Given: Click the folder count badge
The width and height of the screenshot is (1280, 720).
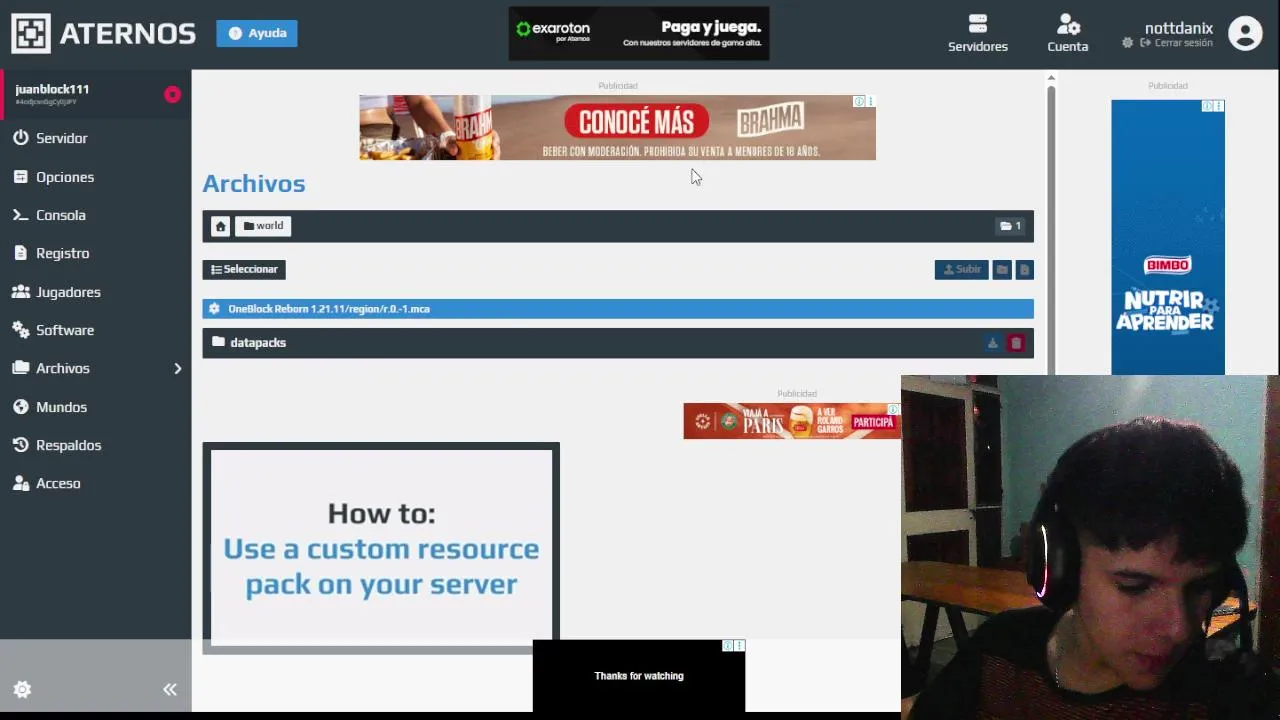Looking at the screenshot, I should coord(1010,226).
